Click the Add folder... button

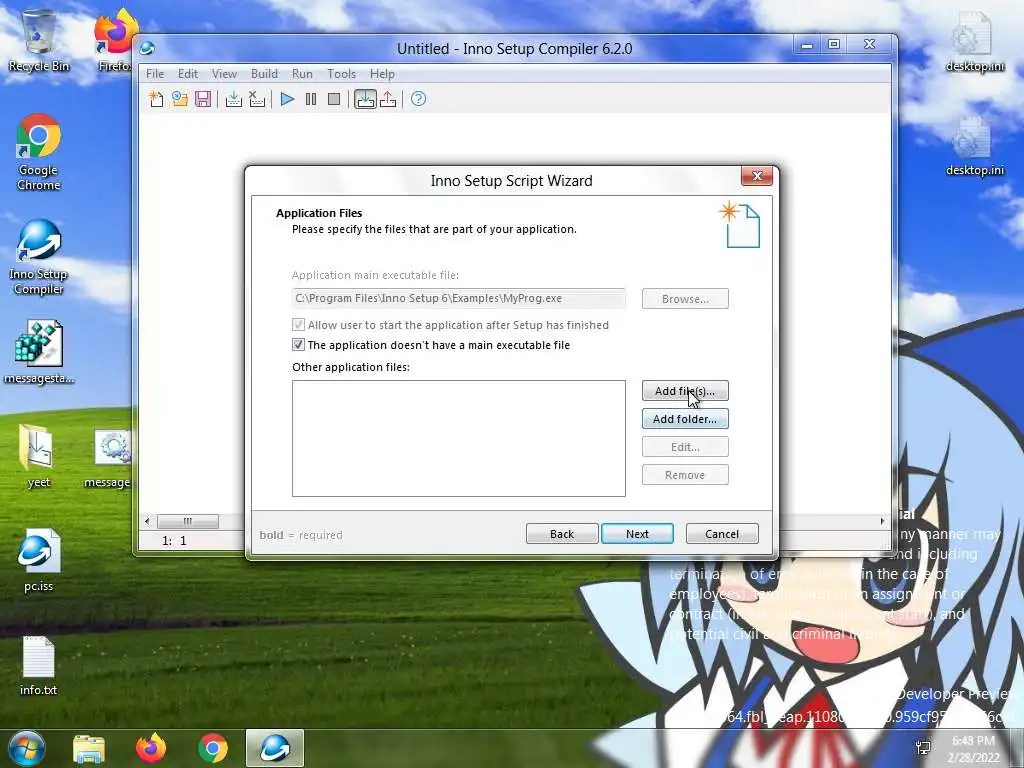[685, 419]
